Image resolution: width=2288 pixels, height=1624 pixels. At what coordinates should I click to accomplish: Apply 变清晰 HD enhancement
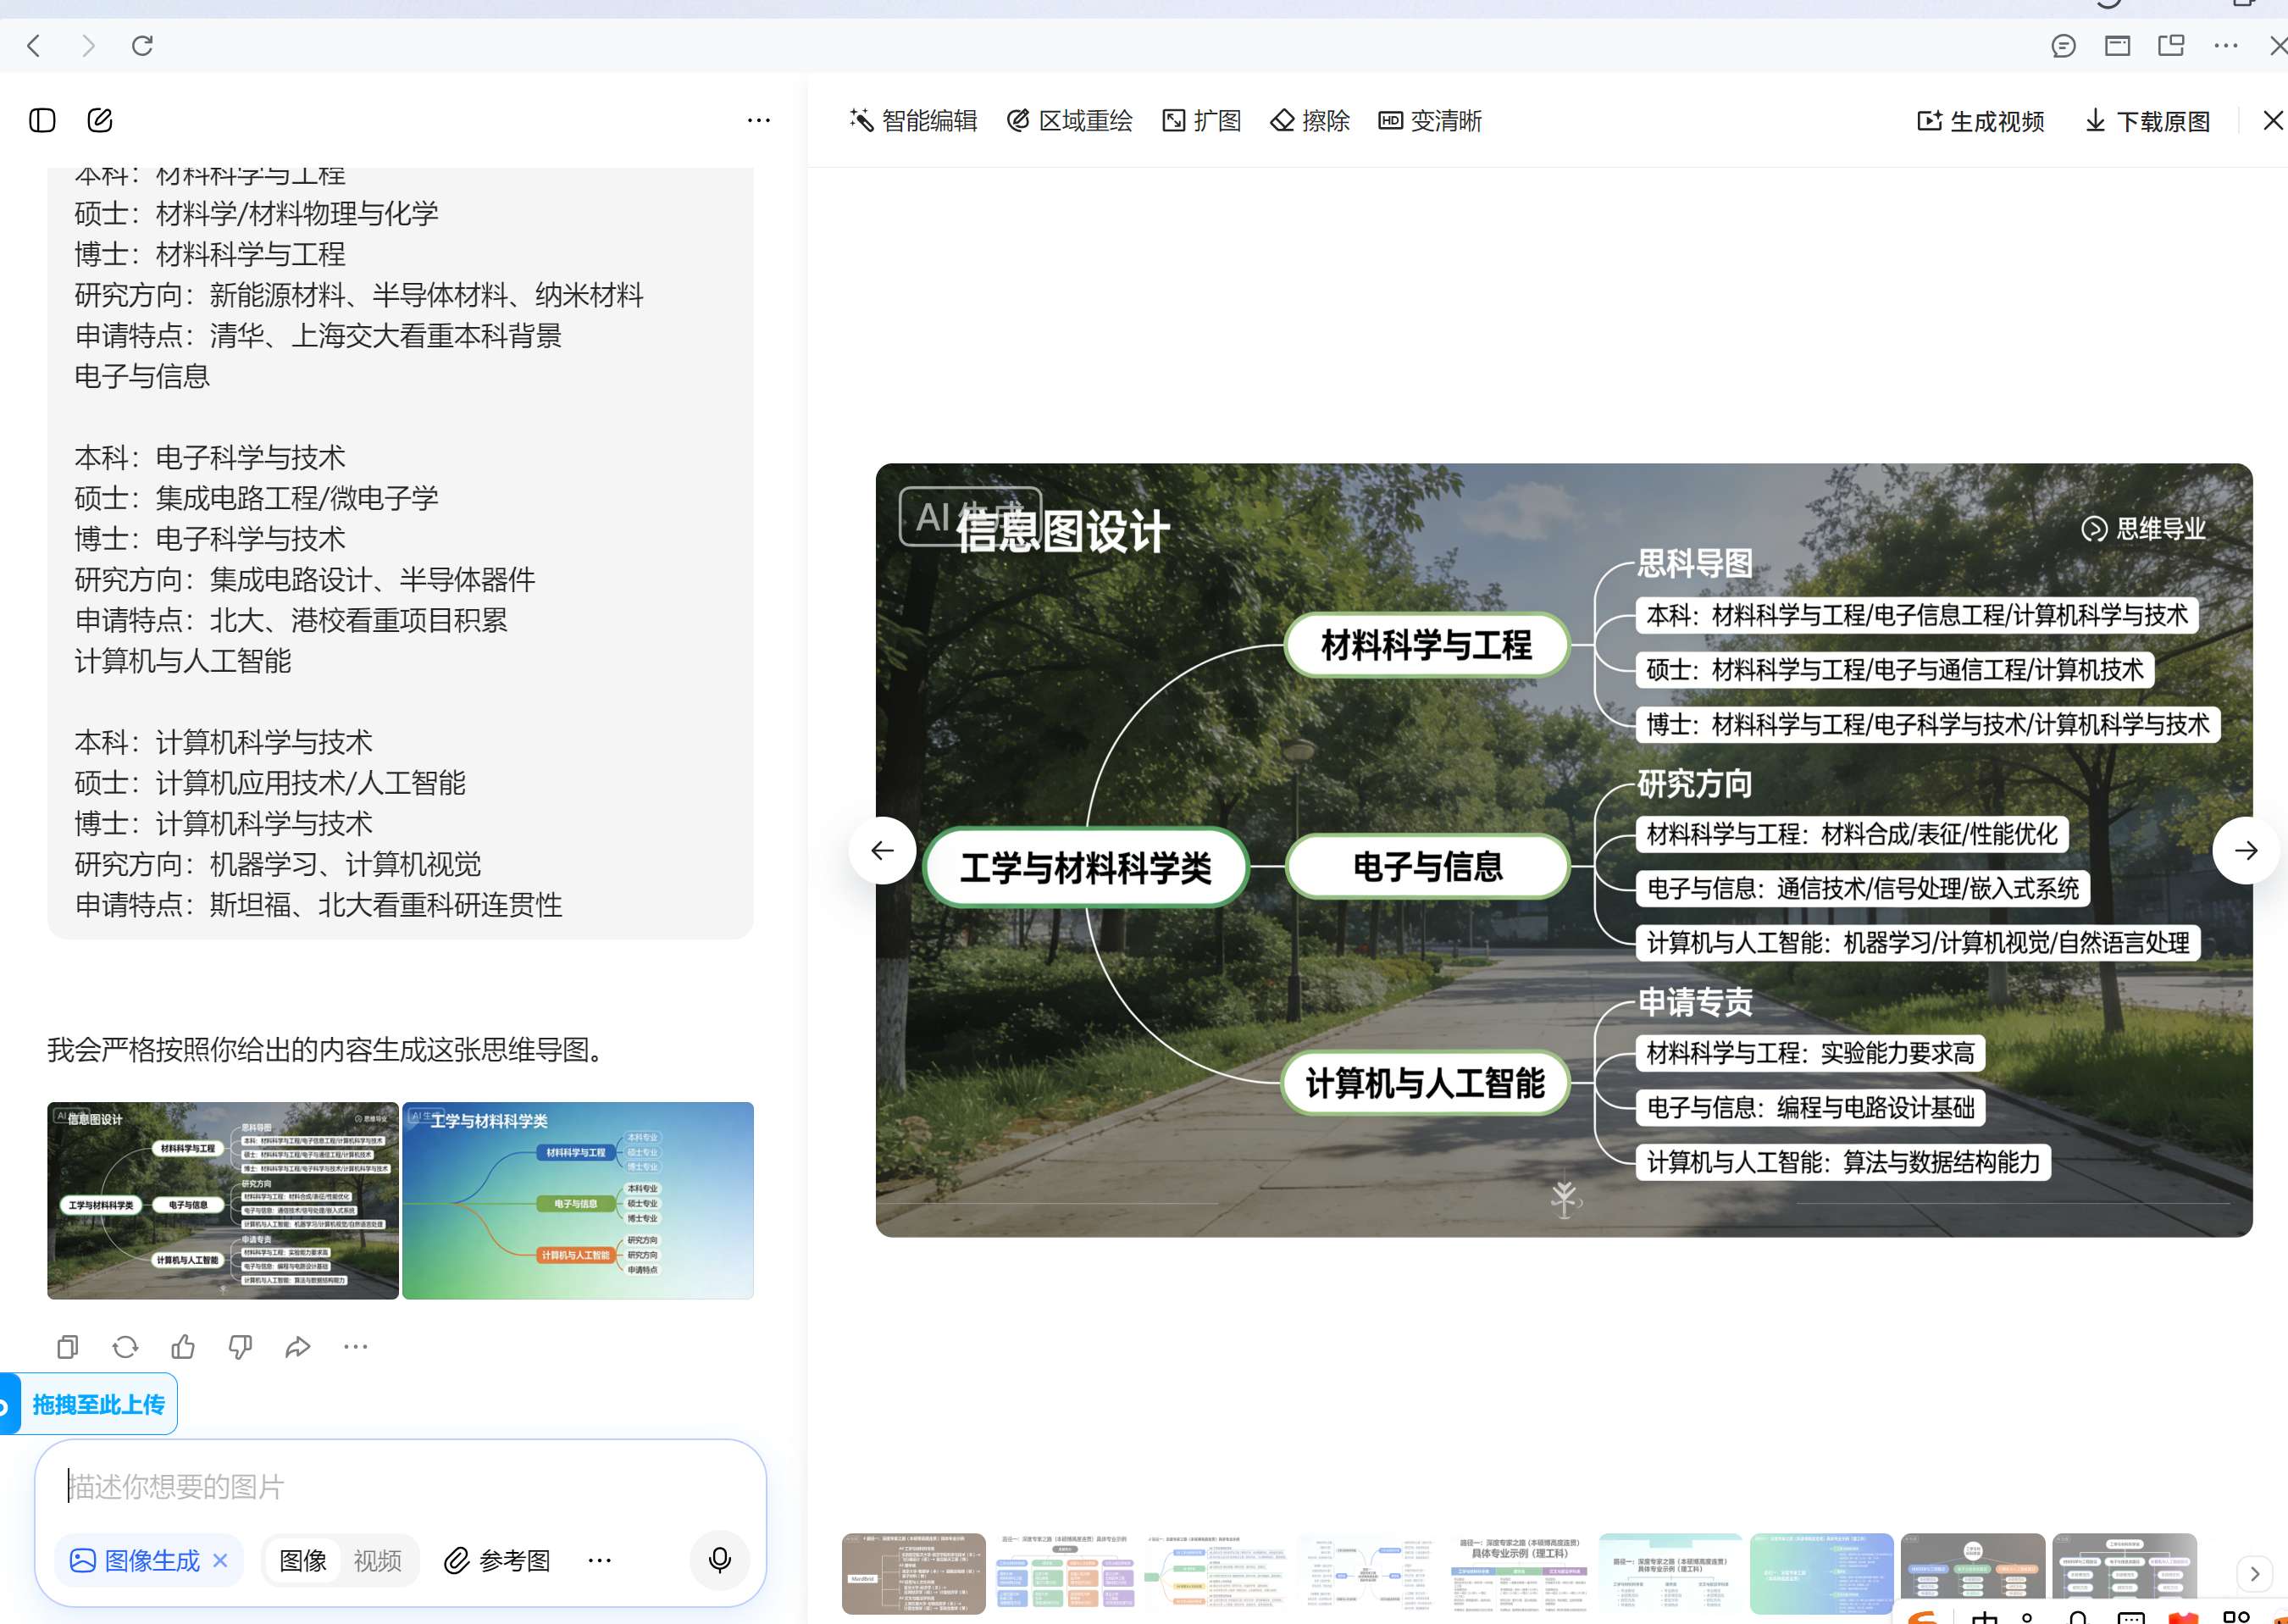(x=1430, y=121)
